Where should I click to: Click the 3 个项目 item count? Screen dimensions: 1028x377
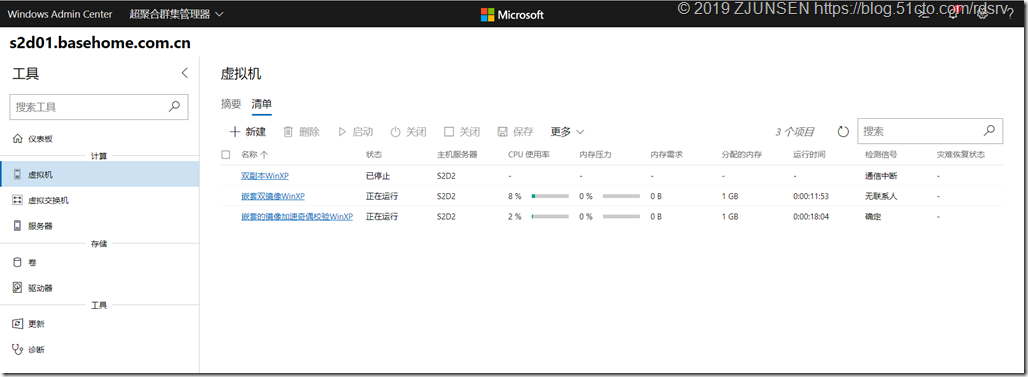pos(795,132)
